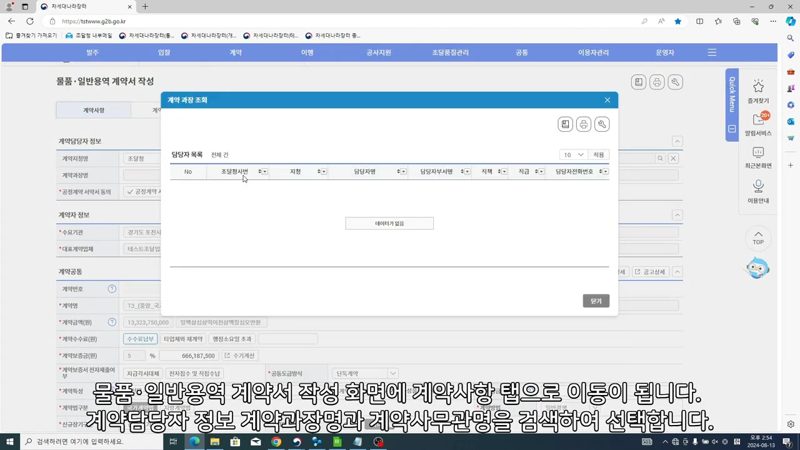
Task: Open the 10 rows-per-page dropdown
Action: (x=573, y=155)
